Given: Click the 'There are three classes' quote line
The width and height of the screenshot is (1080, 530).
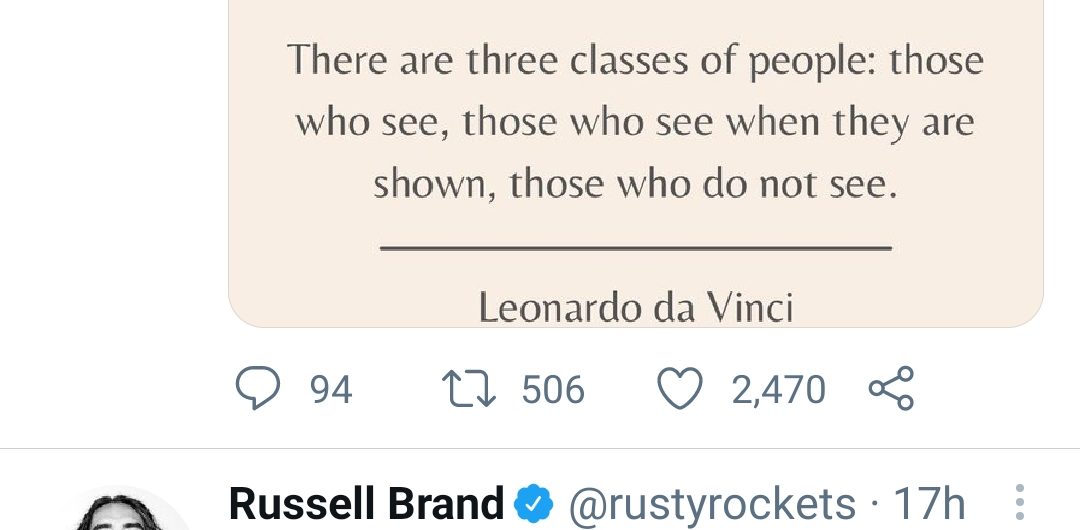Looking at the screenshot, I should [x=636, y=61].
